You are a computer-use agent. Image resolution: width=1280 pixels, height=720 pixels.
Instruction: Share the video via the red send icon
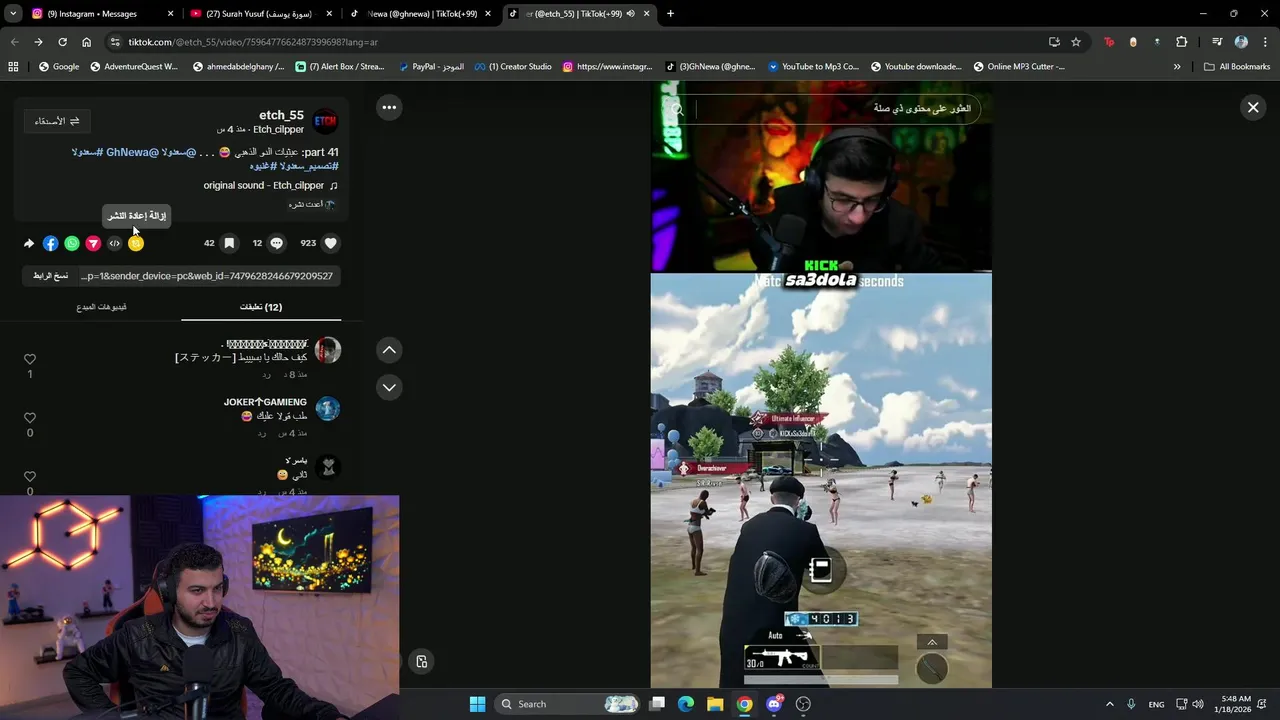[93, 243]
